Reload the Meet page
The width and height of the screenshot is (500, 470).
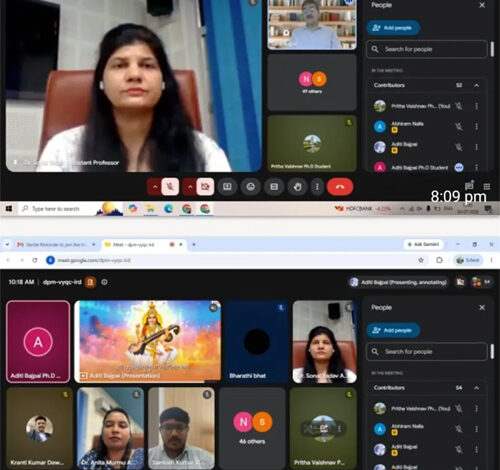click(35, 260)
